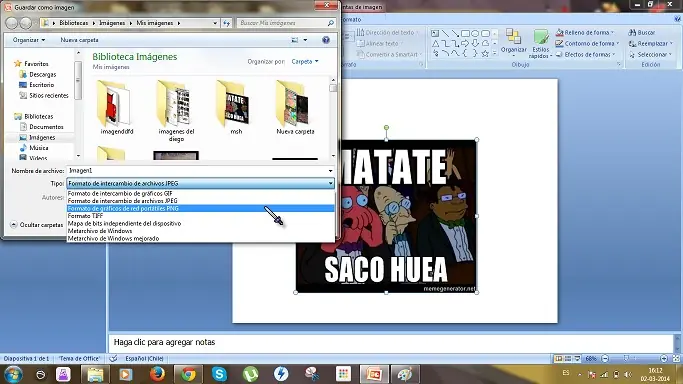Expand the view options arrow in dialog
Viewport: 683px width, 384px height.
pyautogui.click(x=305, y=40)
